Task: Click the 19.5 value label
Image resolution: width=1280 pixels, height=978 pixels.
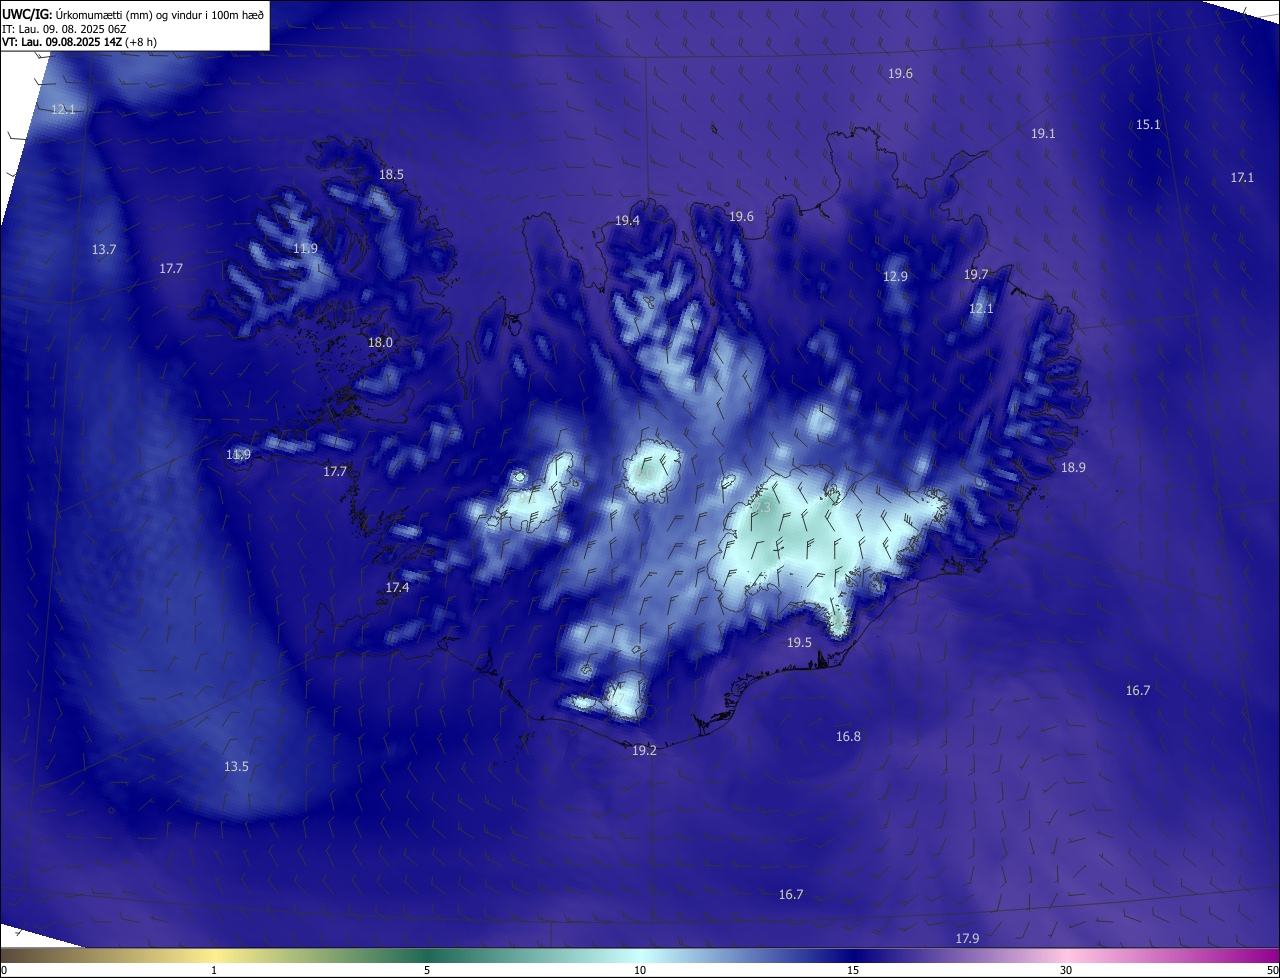Action: point(799,642)
